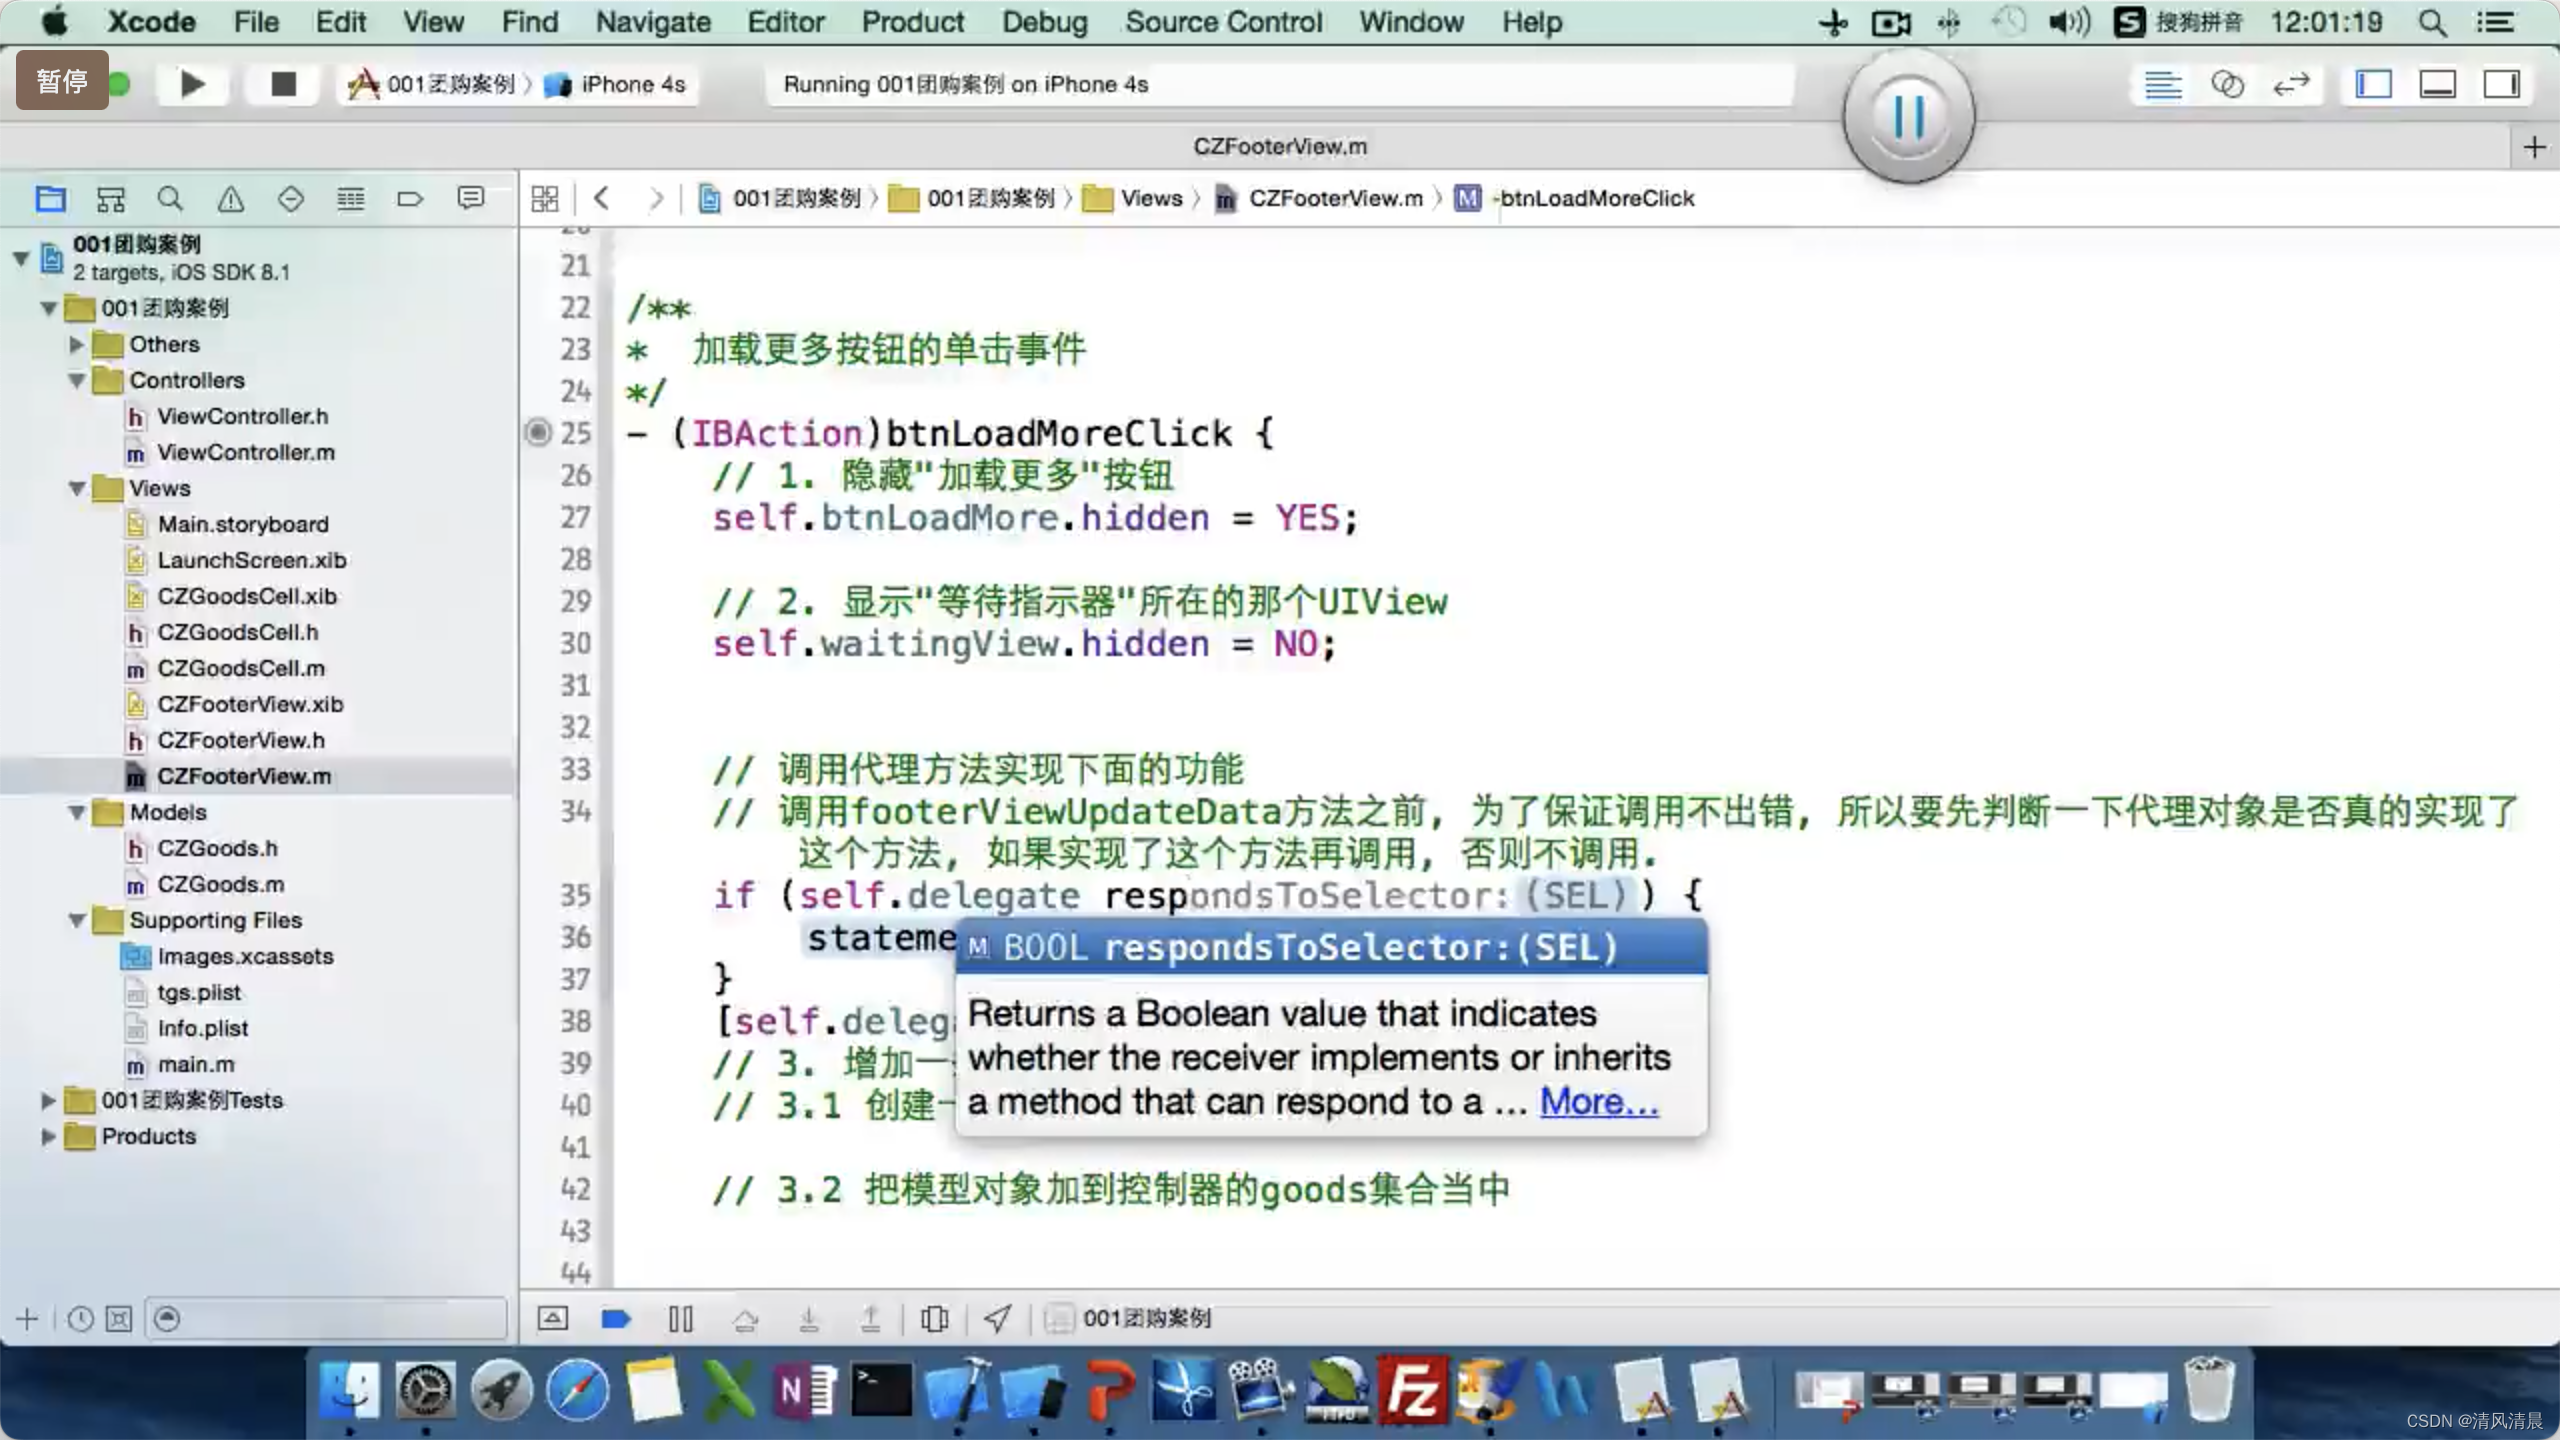
Task: Open the Breakpoint navigator
Action: tap(410, 199)
